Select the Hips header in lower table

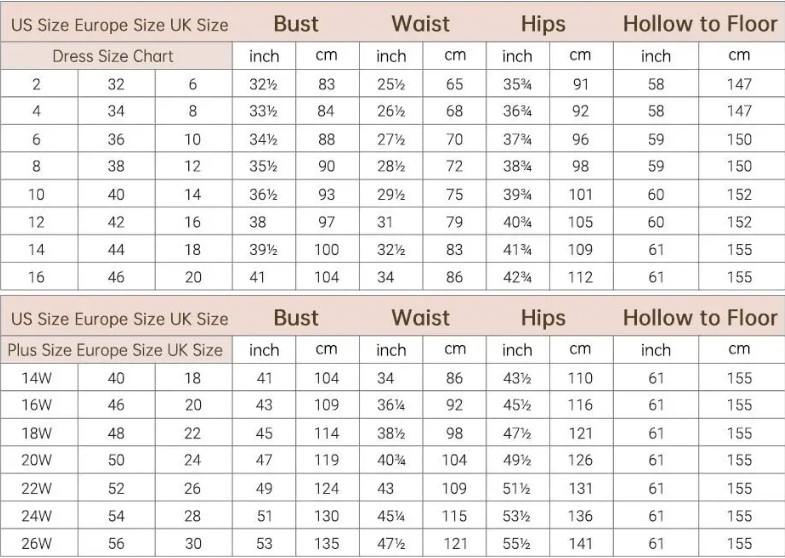click(543, 318)
